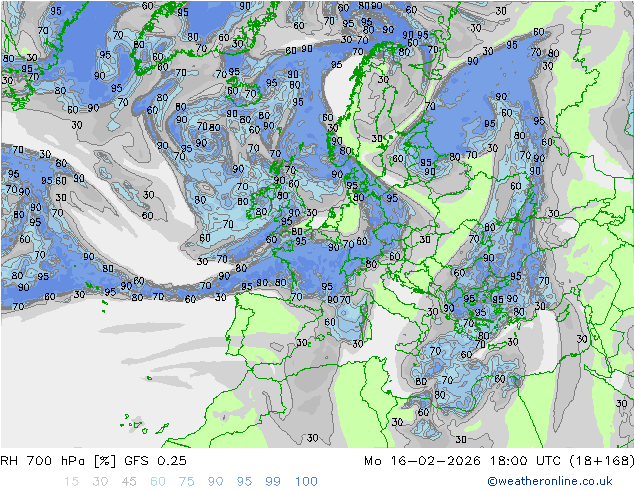Screen dimensions: 634x490
Task: Click the legend value 90
Action: click(x=216, y=481)
